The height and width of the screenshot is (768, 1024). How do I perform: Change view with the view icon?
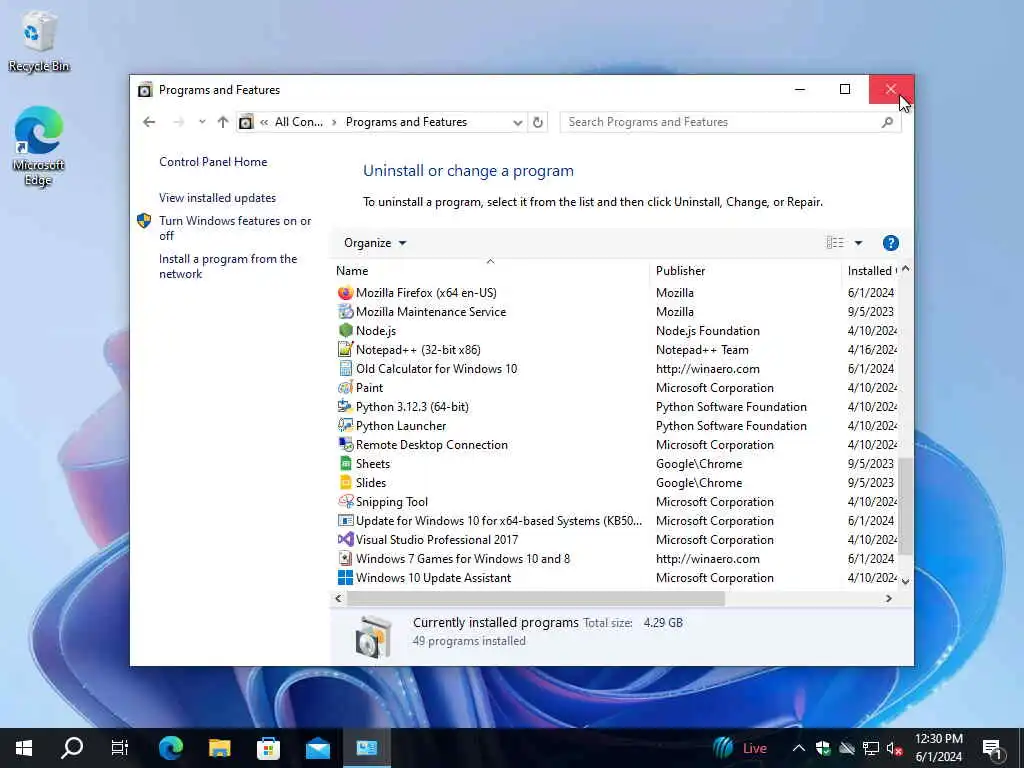pos(835,243)
